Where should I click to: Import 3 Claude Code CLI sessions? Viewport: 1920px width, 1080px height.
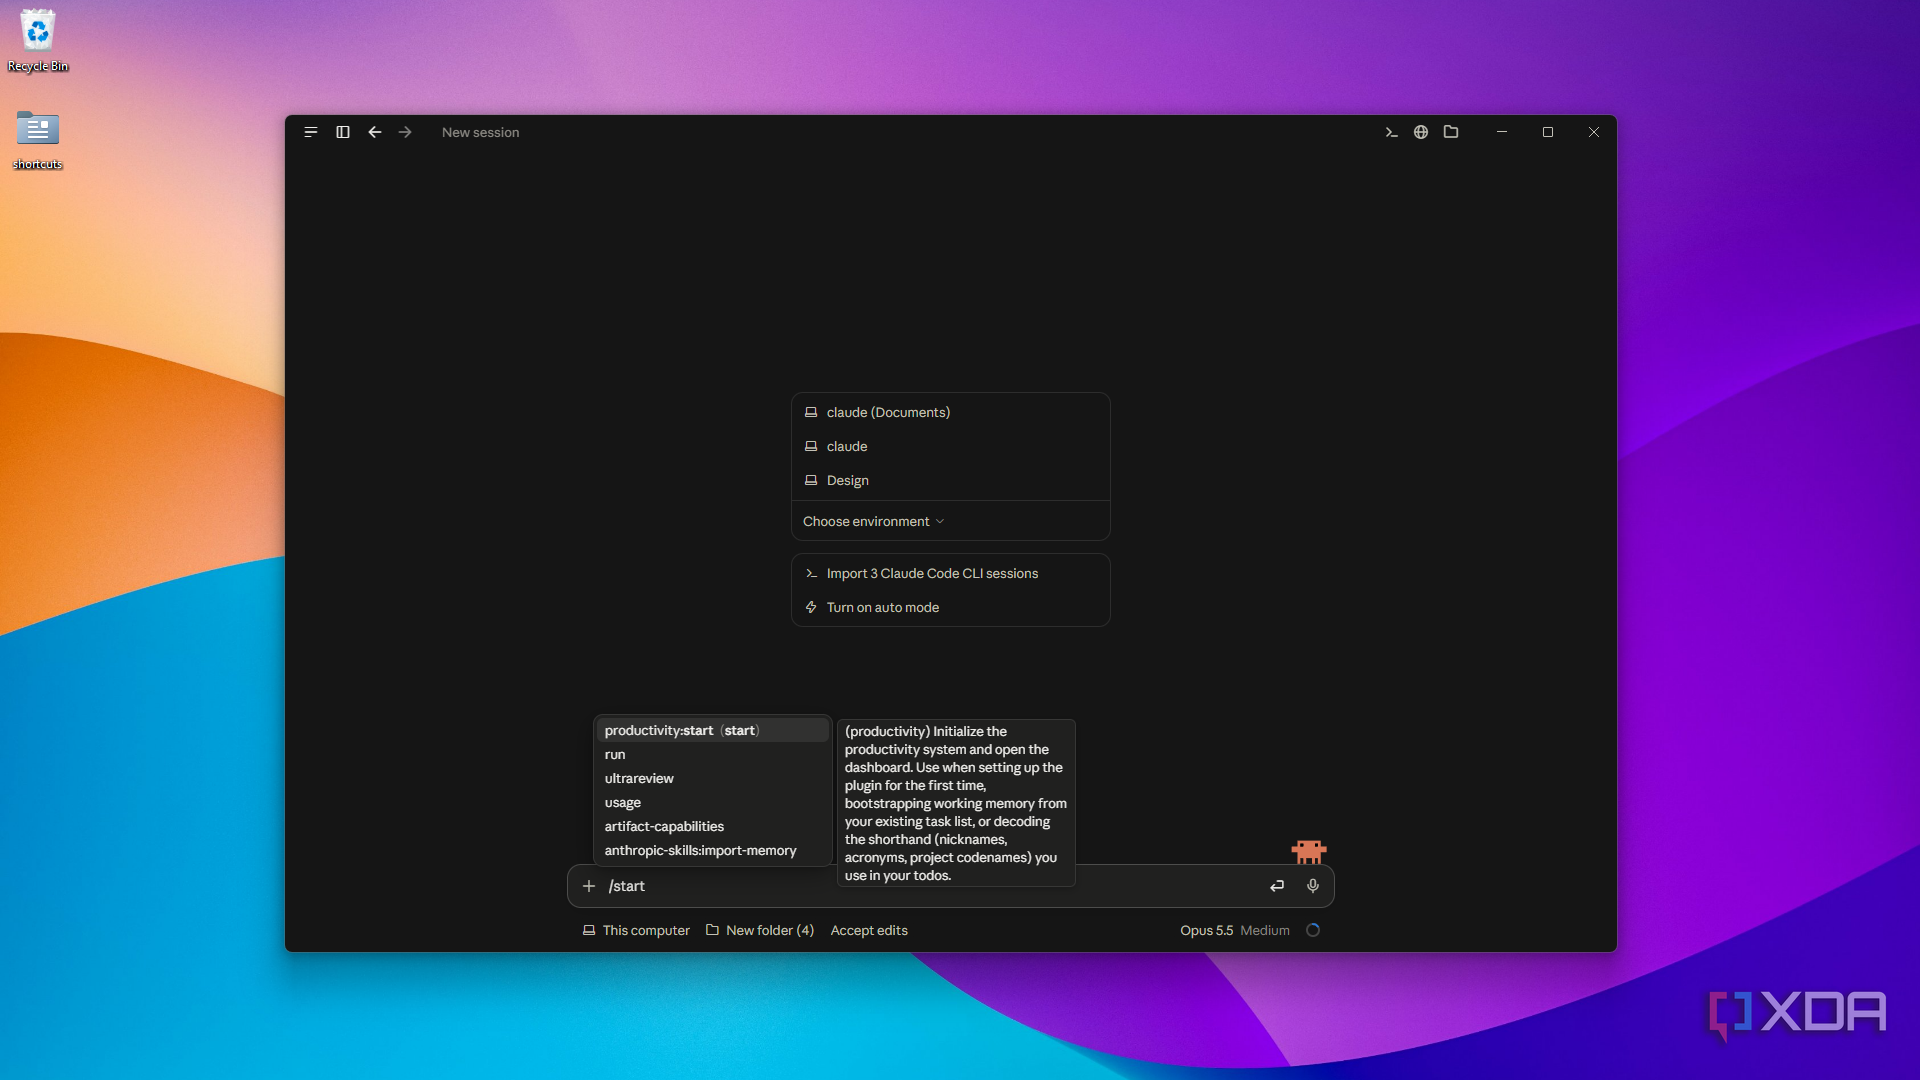(951, 573)
